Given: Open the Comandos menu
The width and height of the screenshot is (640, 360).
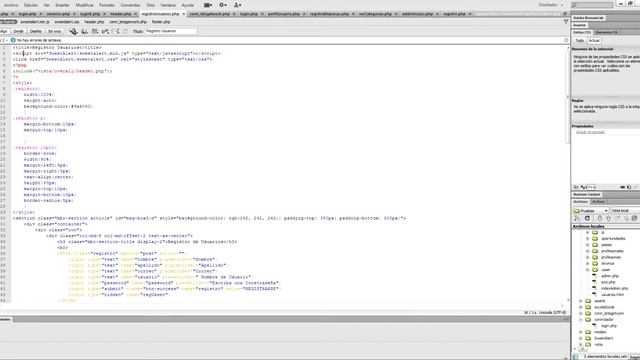Looking at the screenshot, I should (130, 5).
